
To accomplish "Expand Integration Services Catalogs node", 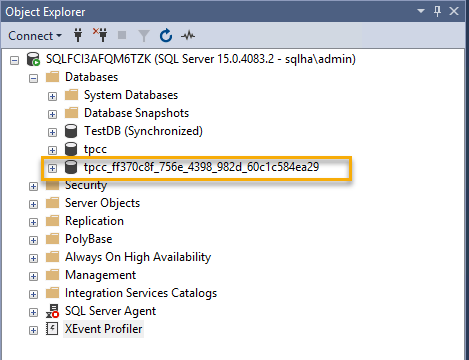I will (x=33, y=294).
